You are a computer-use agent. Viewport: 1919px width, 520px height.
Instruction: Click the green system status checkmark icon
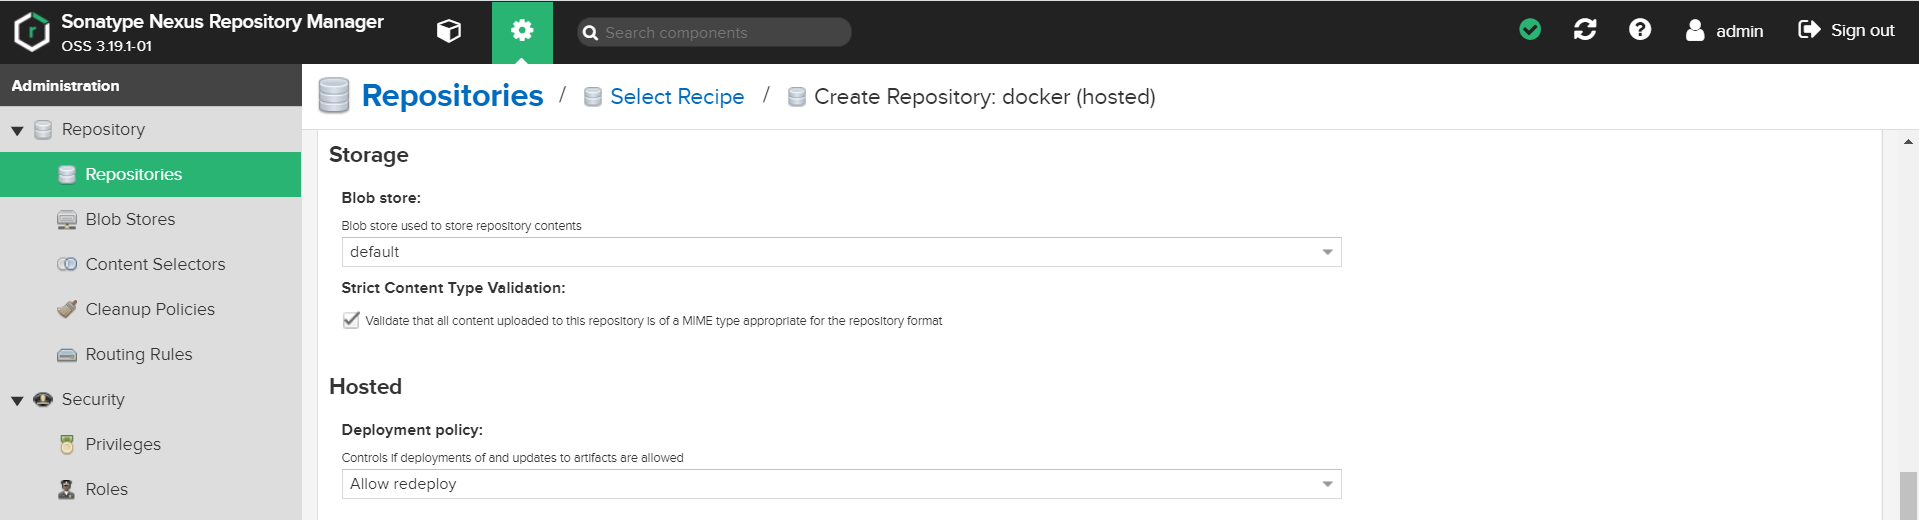point(1530,30)
